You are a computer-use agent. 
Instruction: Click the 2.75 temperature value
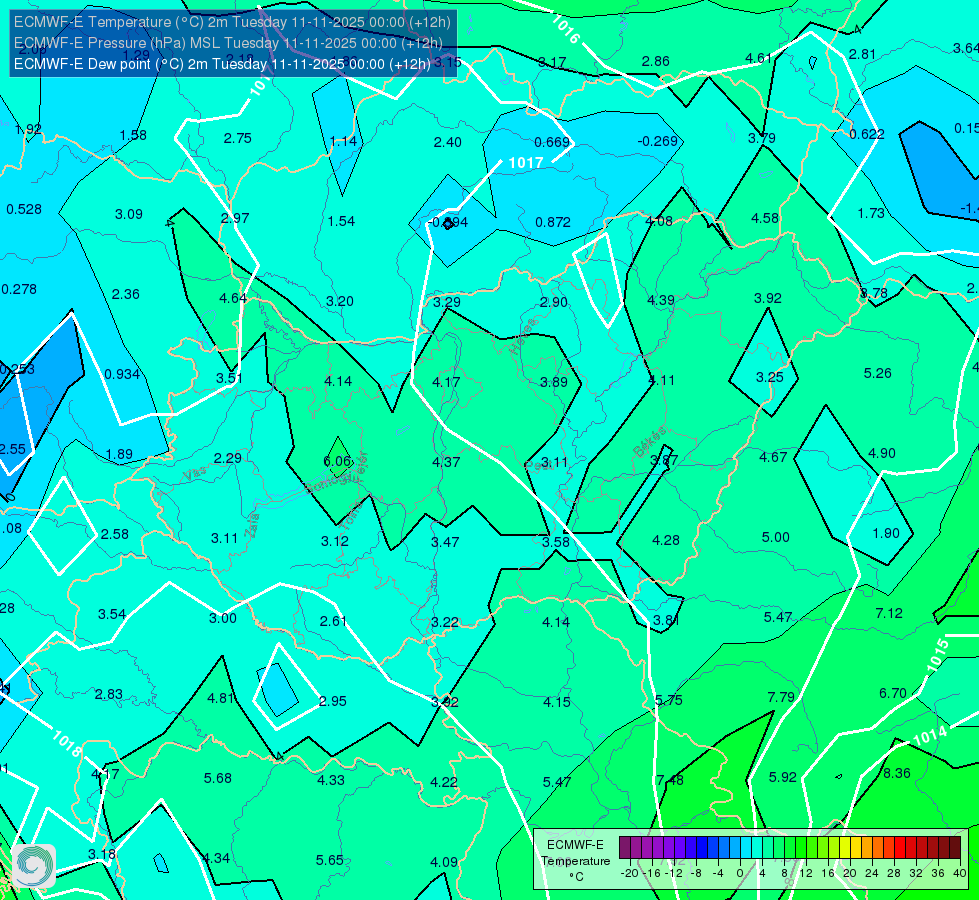tap(237, 139)
